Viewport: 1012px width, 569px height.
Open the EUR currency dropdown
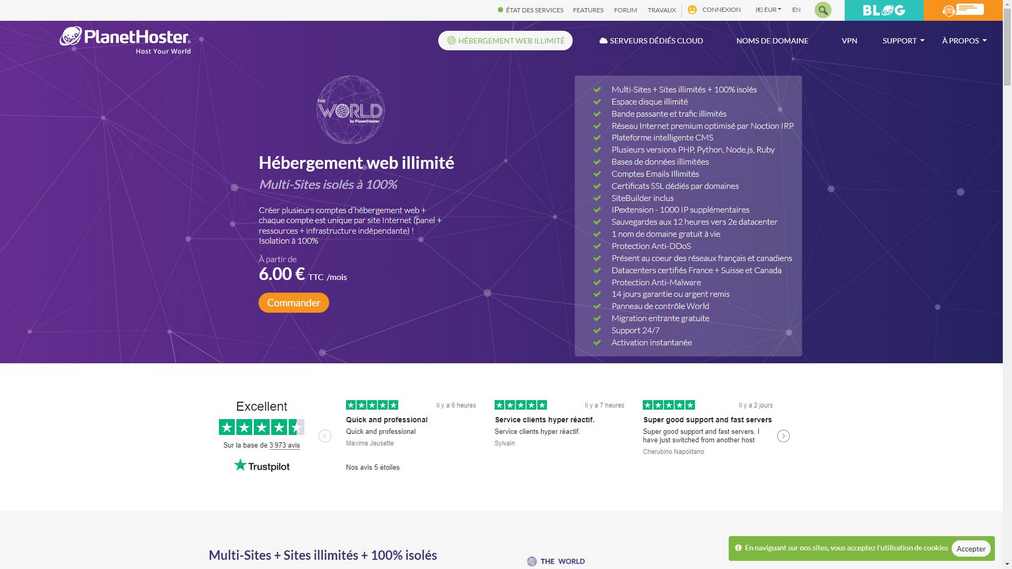[768, 10]
